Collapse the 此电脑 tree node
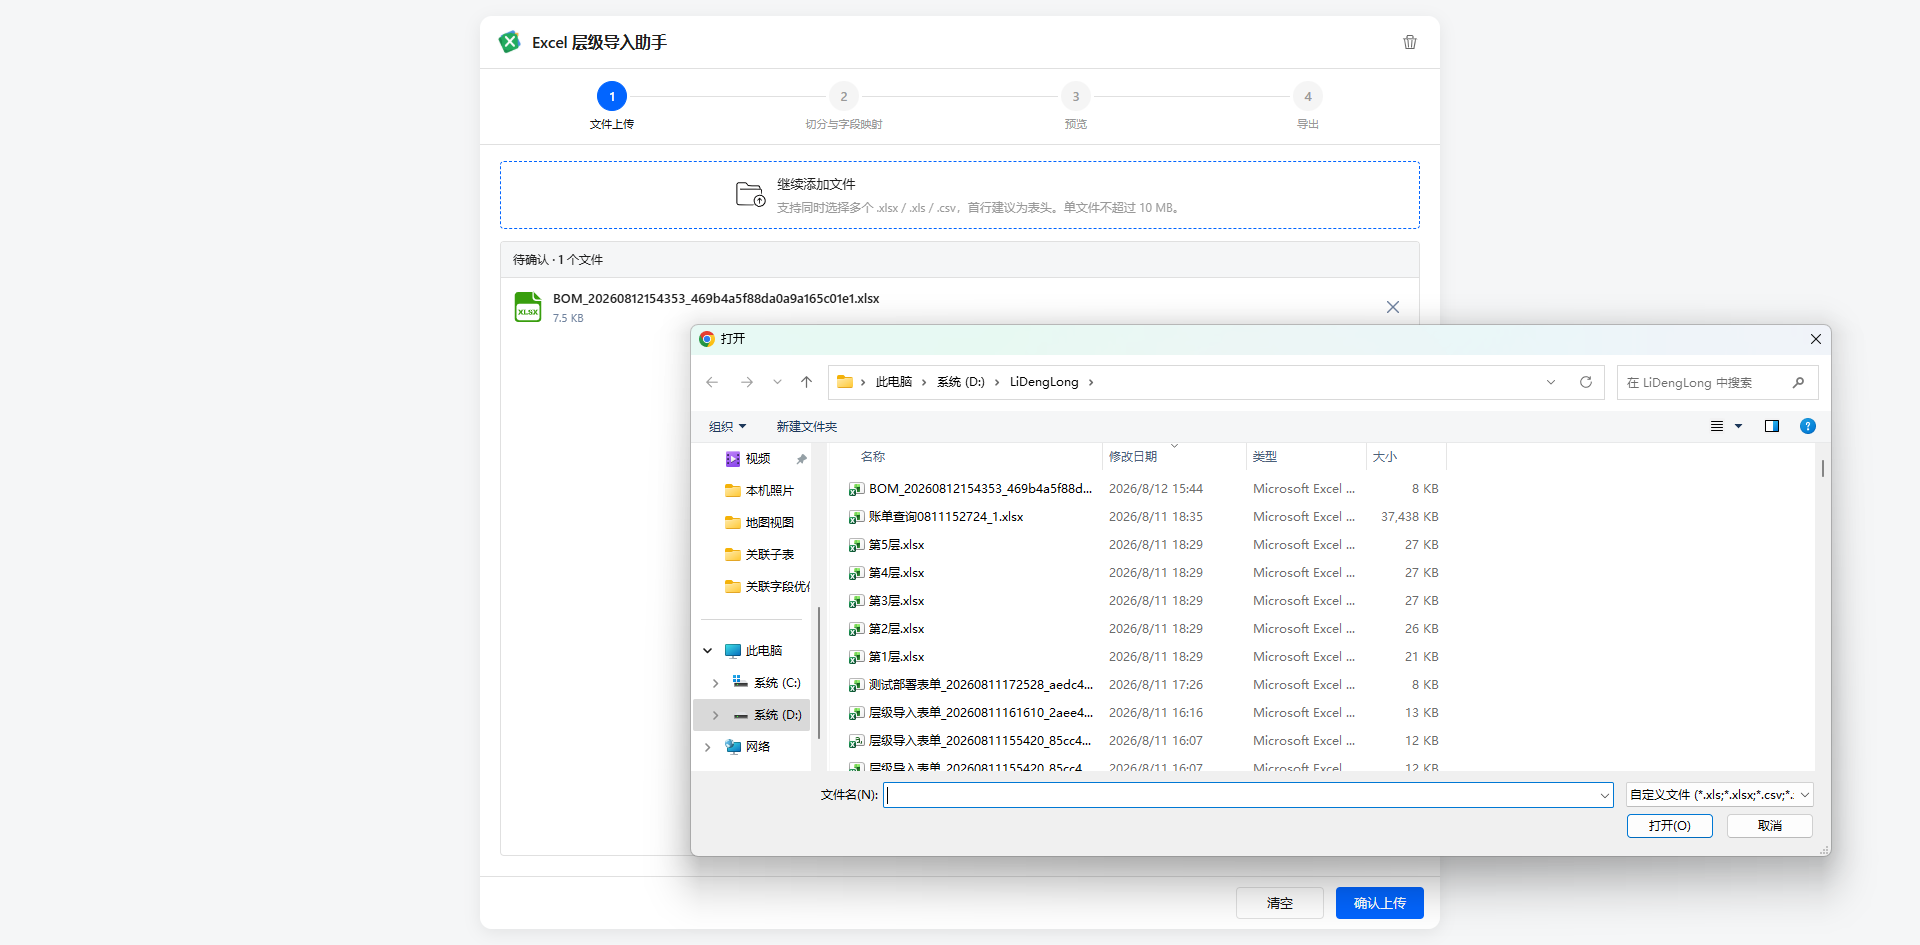 coord(708,651)
